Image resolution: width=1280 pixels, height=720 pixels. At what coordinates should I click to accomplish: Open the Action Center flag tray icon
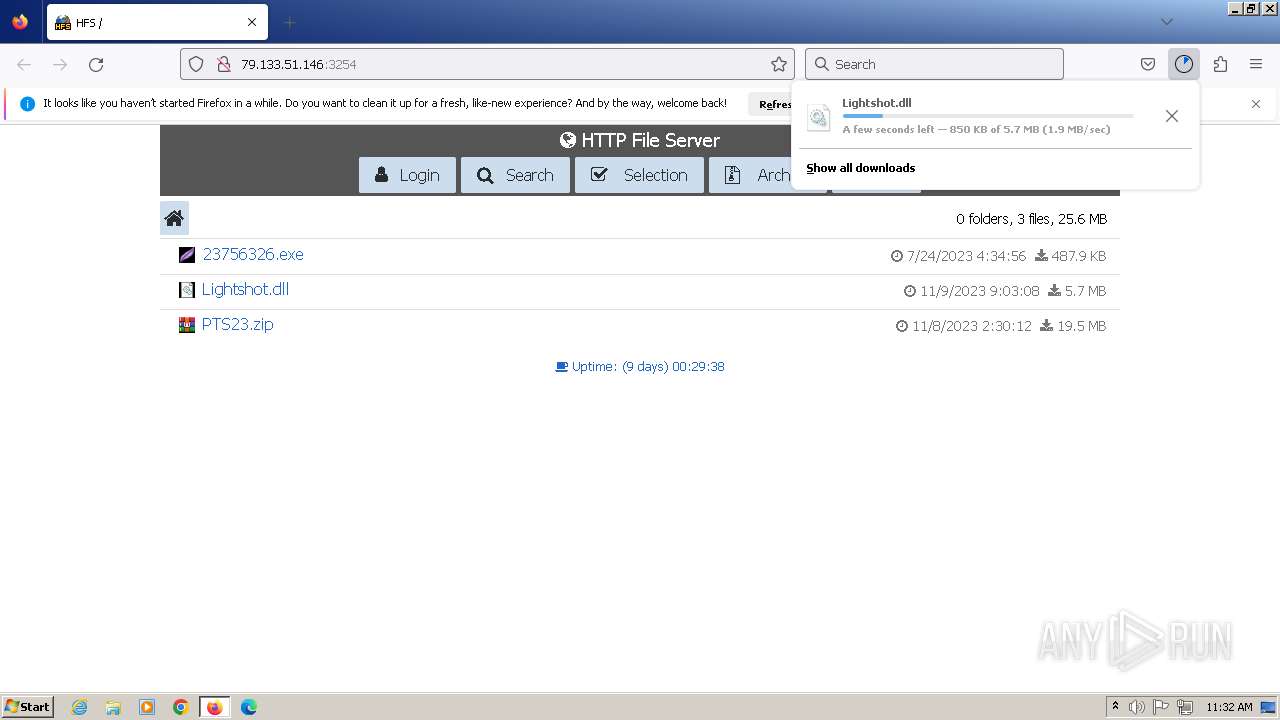(x=1161, y=707)
